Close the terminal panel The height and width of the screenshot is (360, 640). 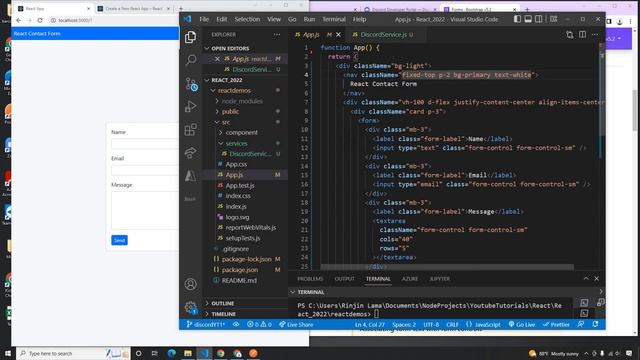click(x=597, y=278)
